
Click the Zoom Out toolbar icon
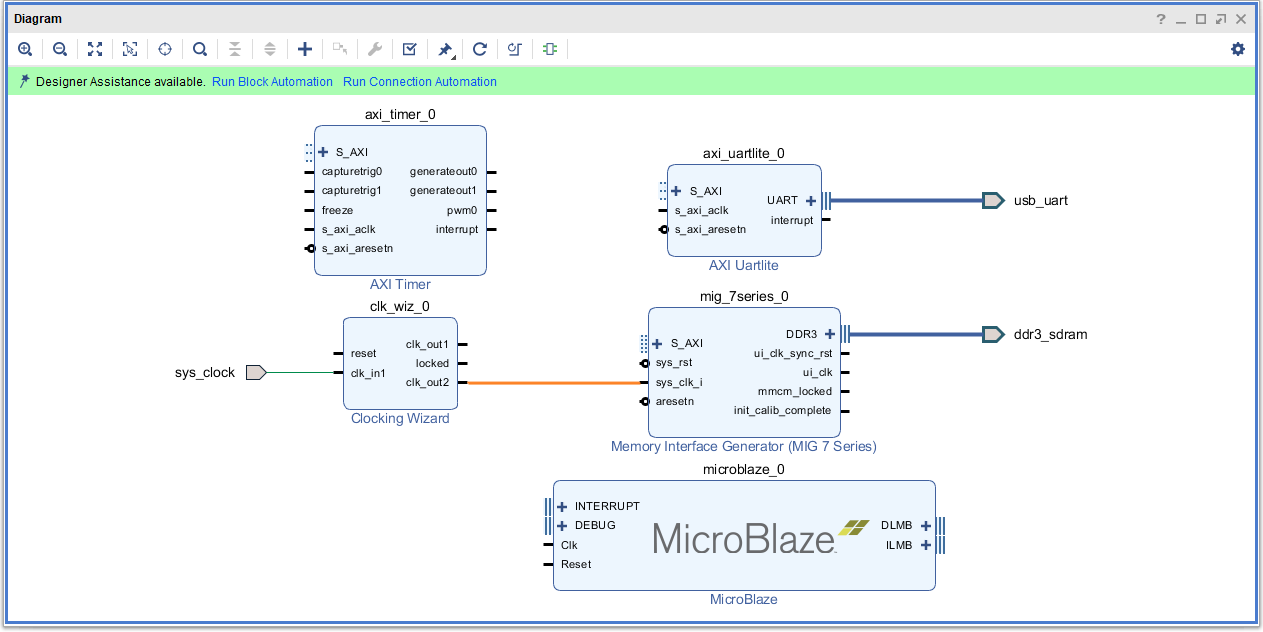[x=60, y=49]
